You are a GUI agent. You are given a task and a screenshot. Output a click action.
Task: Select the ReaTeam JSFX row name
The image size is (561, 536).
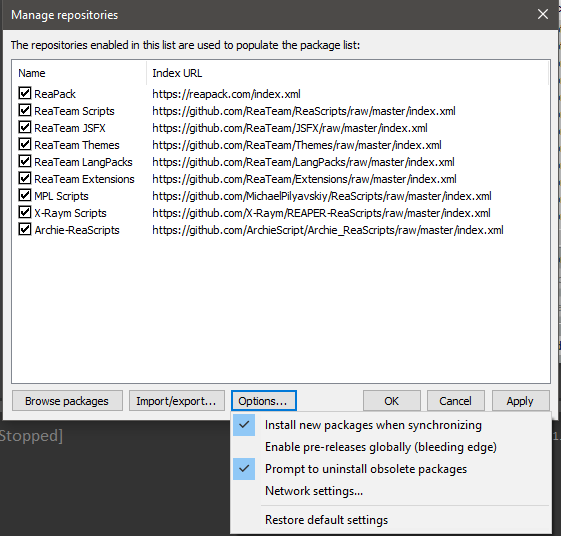pyautogui.click(x=70, y=128)
